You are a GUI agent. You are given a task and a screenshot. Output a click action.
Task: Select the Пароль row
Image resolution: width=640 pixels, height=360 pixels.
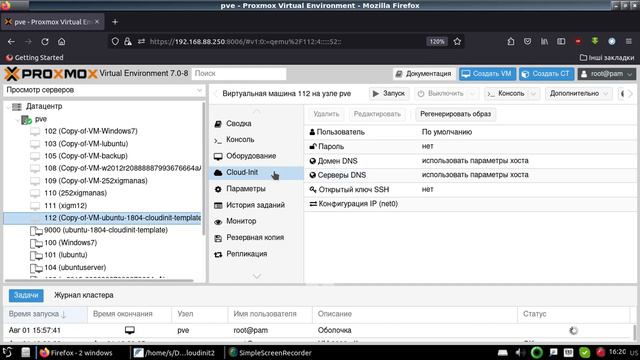(471, 147)
